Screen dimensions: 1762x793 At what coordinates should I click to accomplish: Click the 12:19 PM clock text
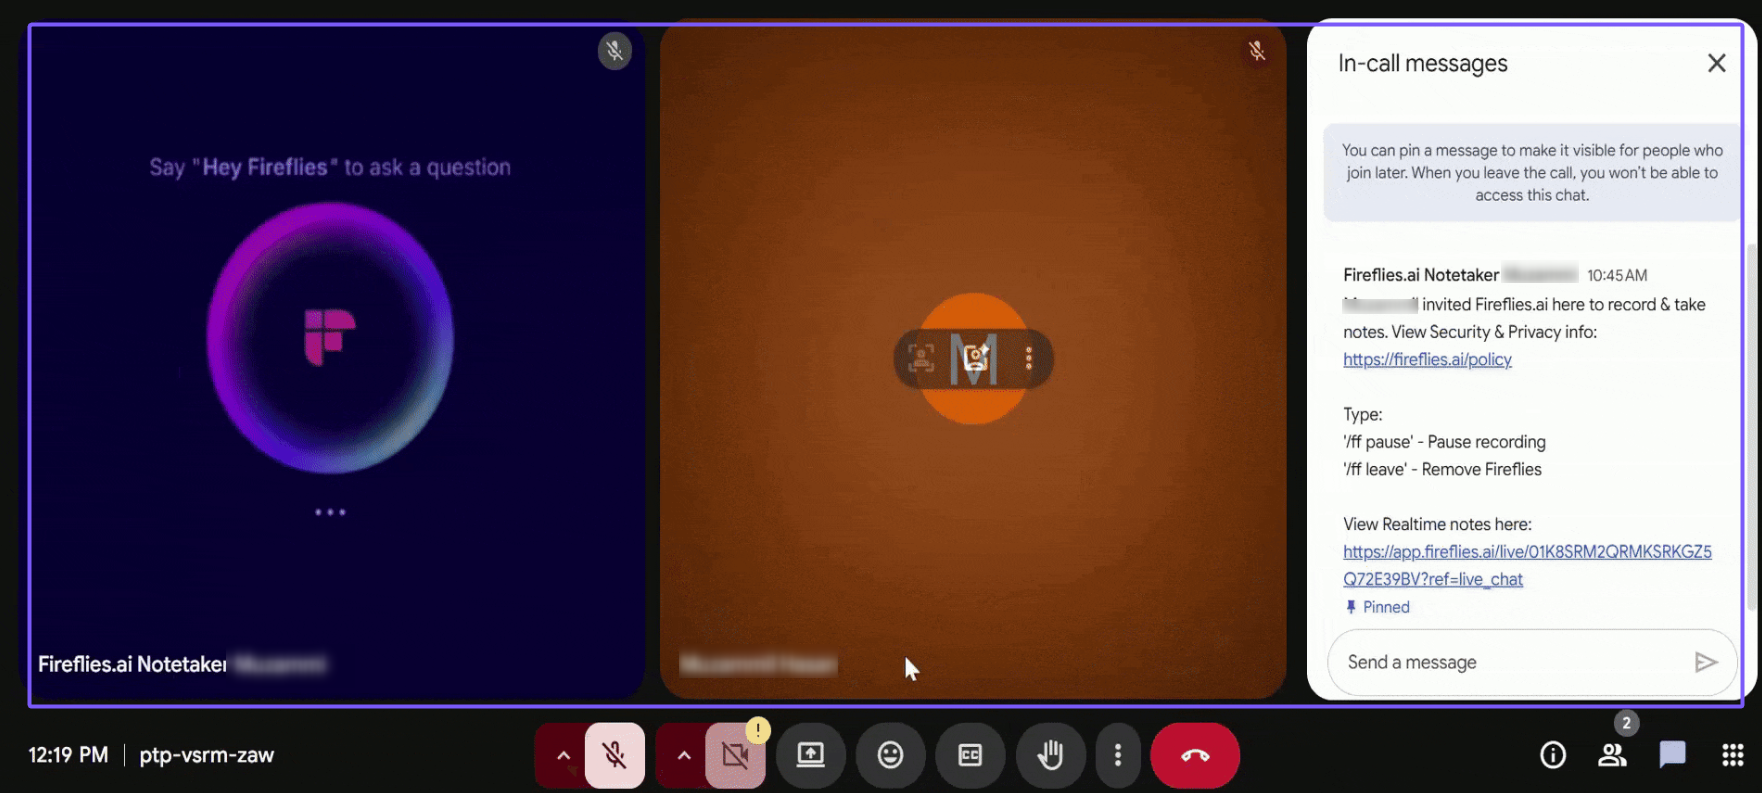point(68,755)
